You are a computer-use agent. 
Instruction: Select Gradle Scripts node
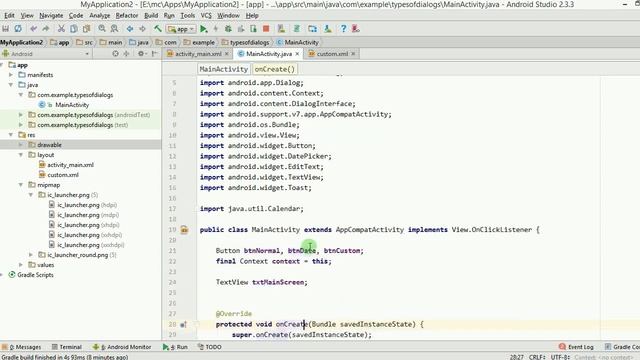35,275
